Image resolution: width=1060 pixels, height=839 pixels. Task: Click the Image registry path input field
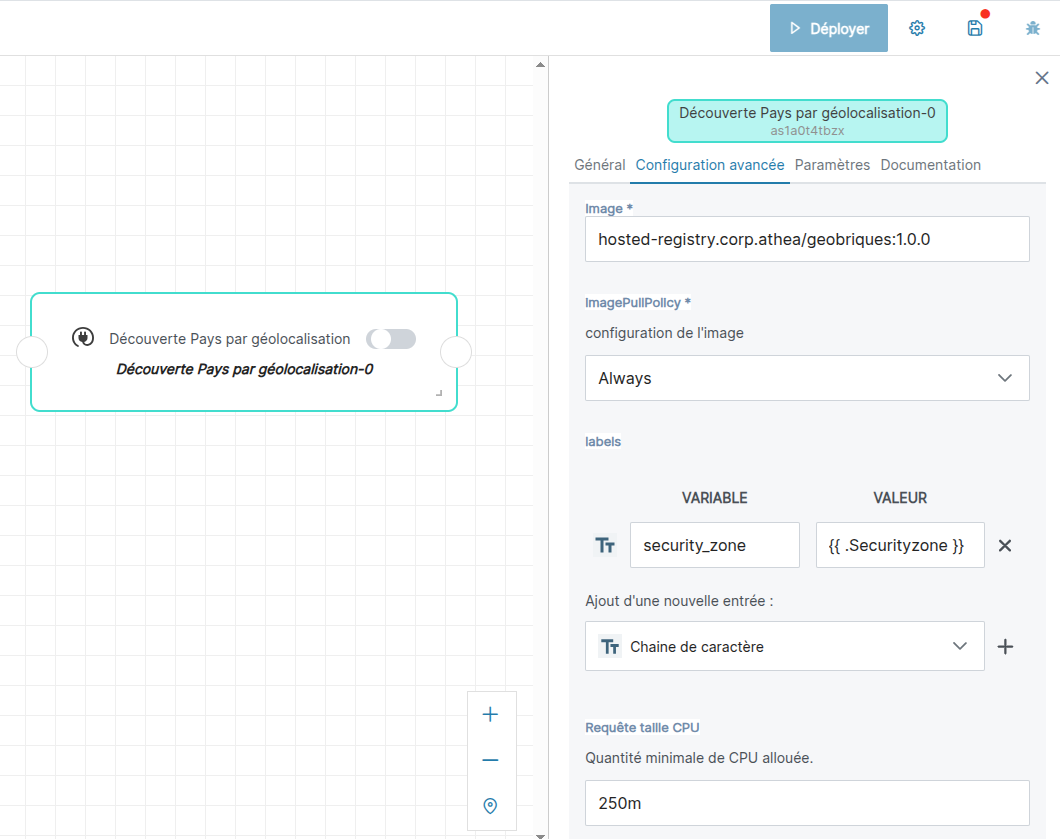806,239
